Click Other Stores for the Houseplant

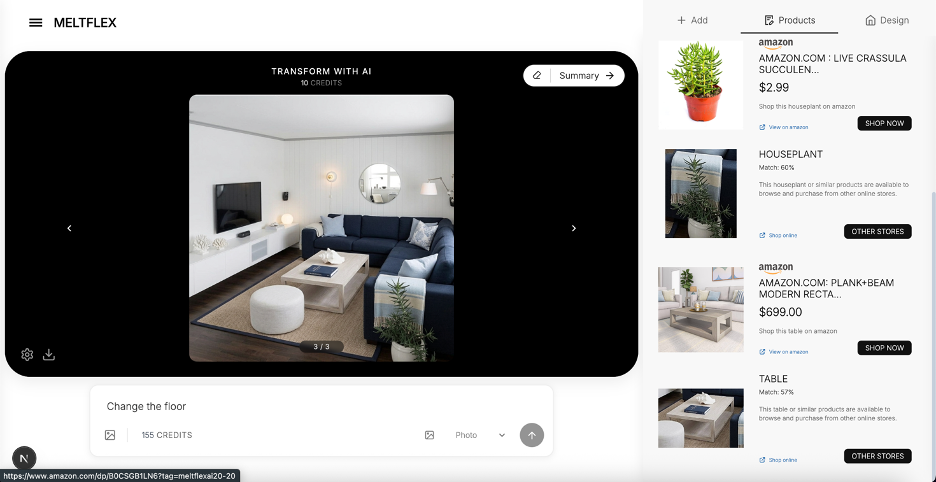pyautogui.click(x=877, y=231)
